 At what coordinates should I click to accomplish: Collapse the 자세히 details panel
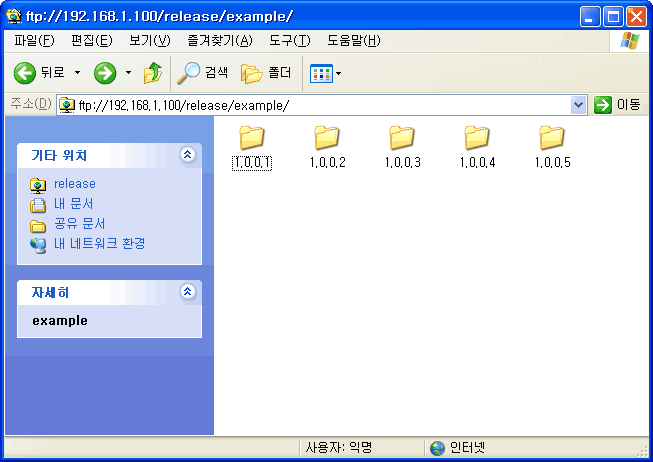187,292
